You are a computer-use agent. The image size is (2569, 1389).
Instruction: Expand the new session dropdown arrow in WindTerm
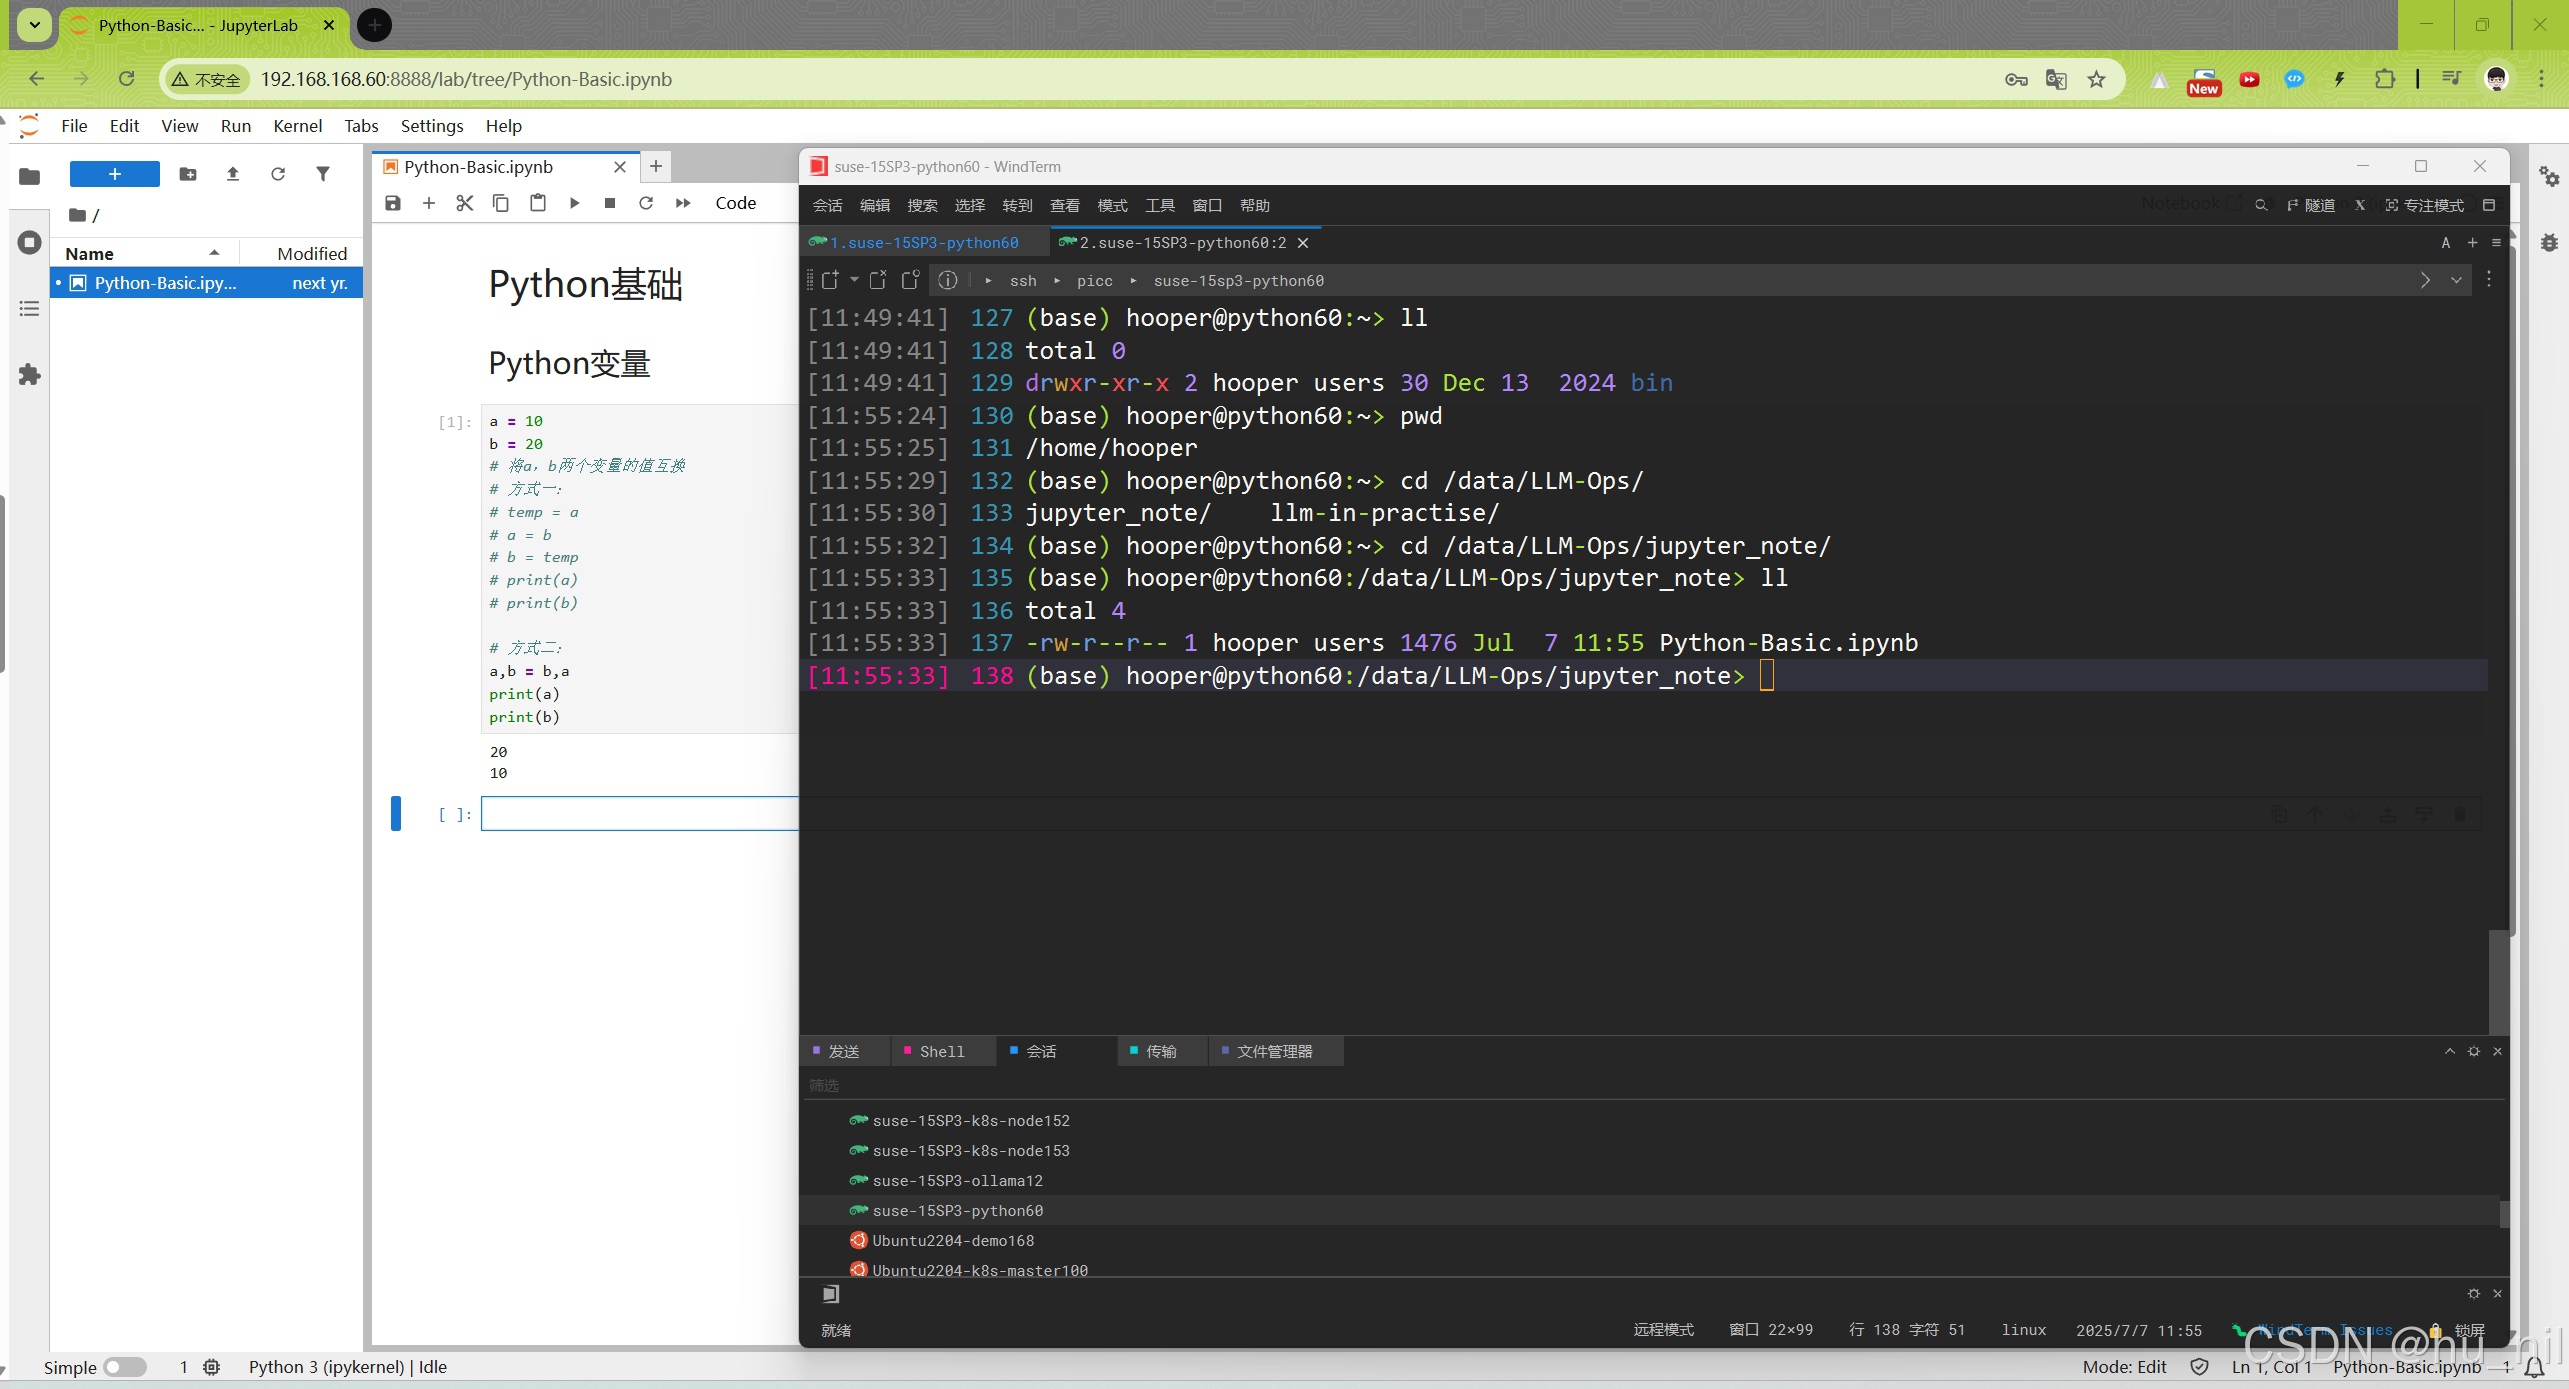pyautogui.click(x=854, y=280)
